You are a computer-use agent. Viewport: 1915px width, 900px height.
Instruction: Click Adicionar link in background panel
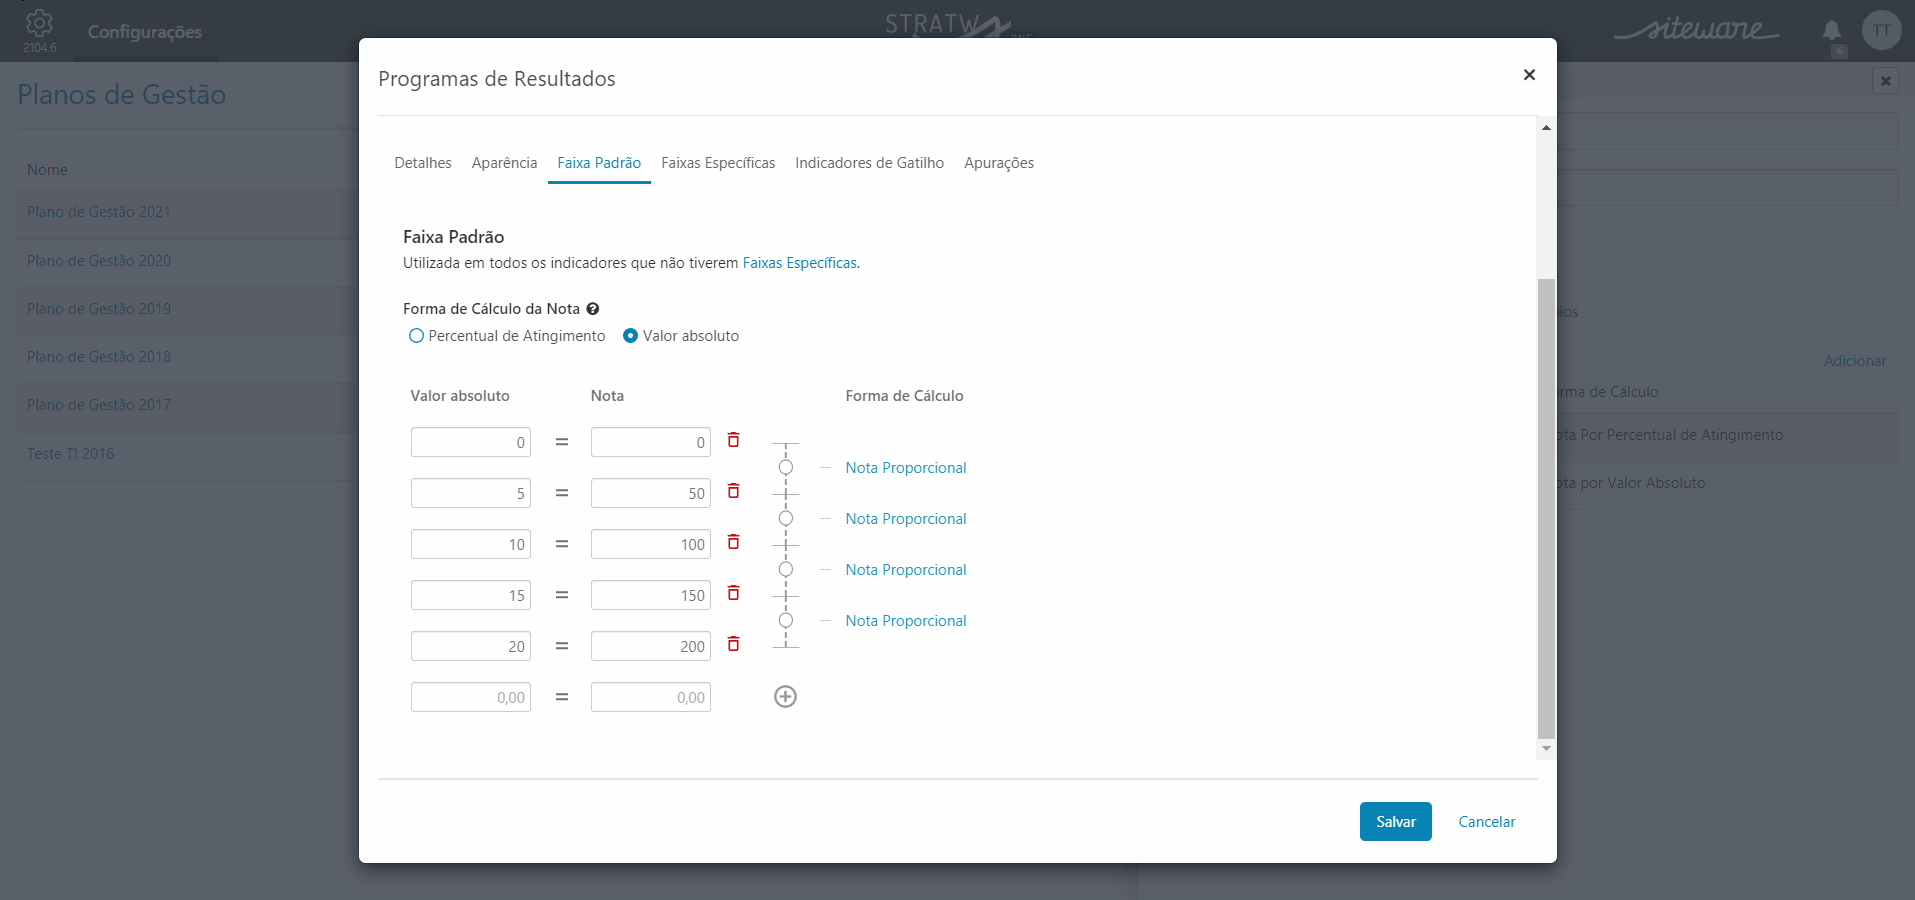click(x=1855, y=361)
